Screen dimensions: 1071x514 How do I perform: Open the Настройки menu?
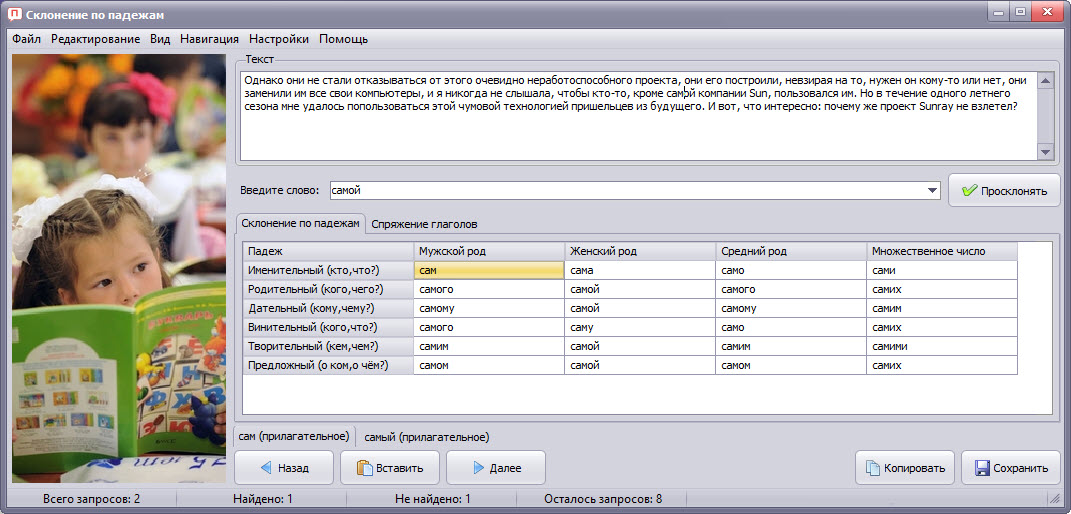[x=278, y=39]
